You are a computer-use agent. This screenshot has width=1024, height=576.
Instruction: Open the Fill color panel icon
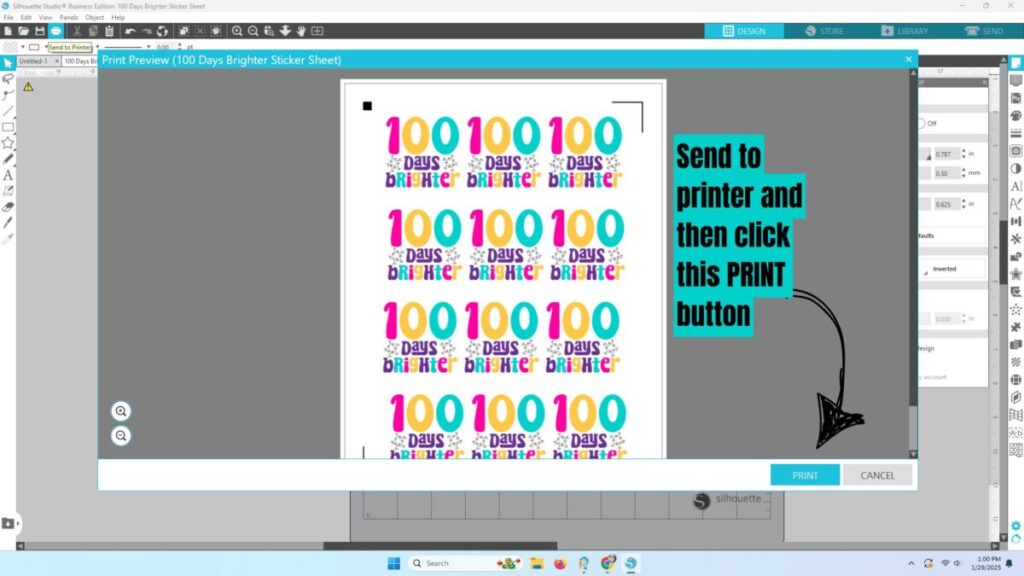1016,116
